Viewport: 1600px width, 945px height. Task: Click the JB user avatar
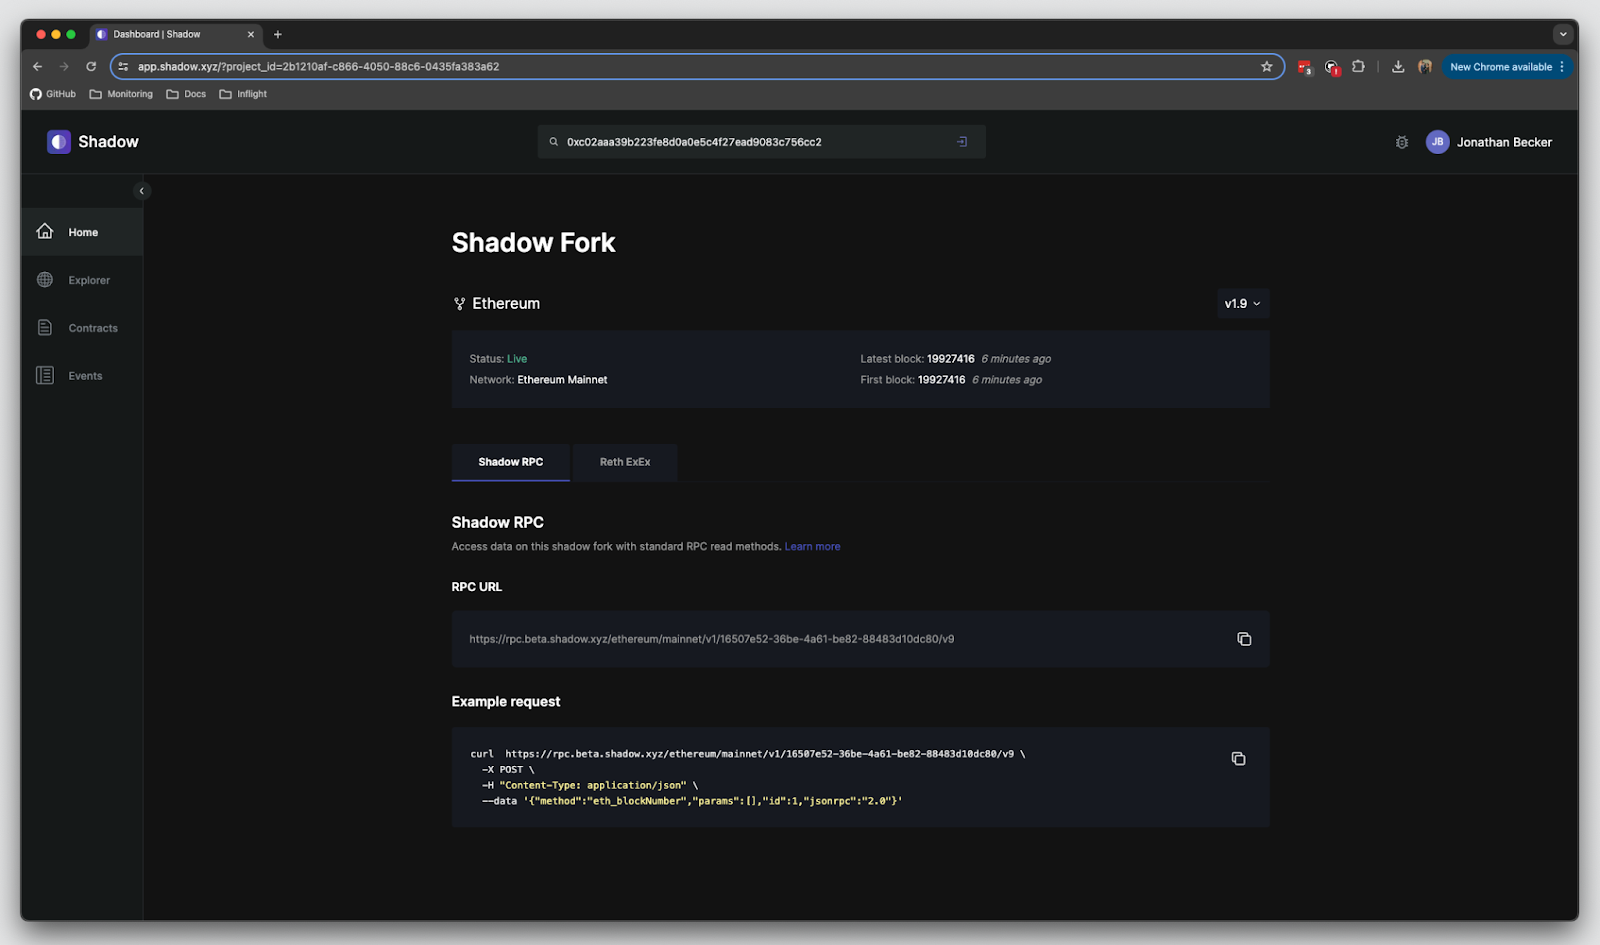point(1437,142)
